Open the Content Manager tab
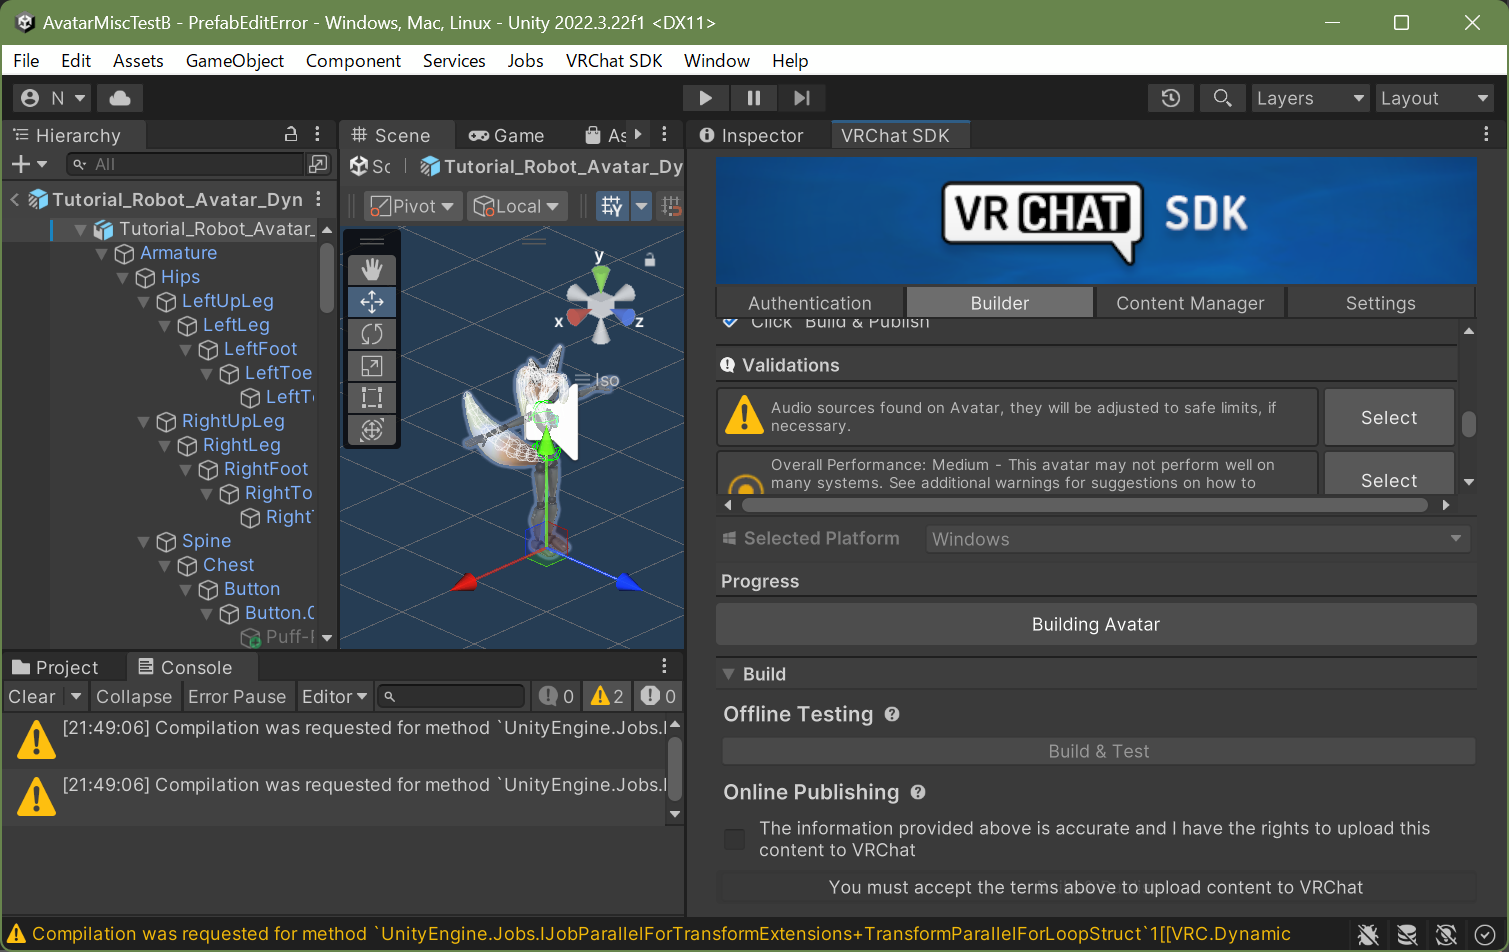The height and width of the screenshot is (952, 1509). coord(1190,303)
